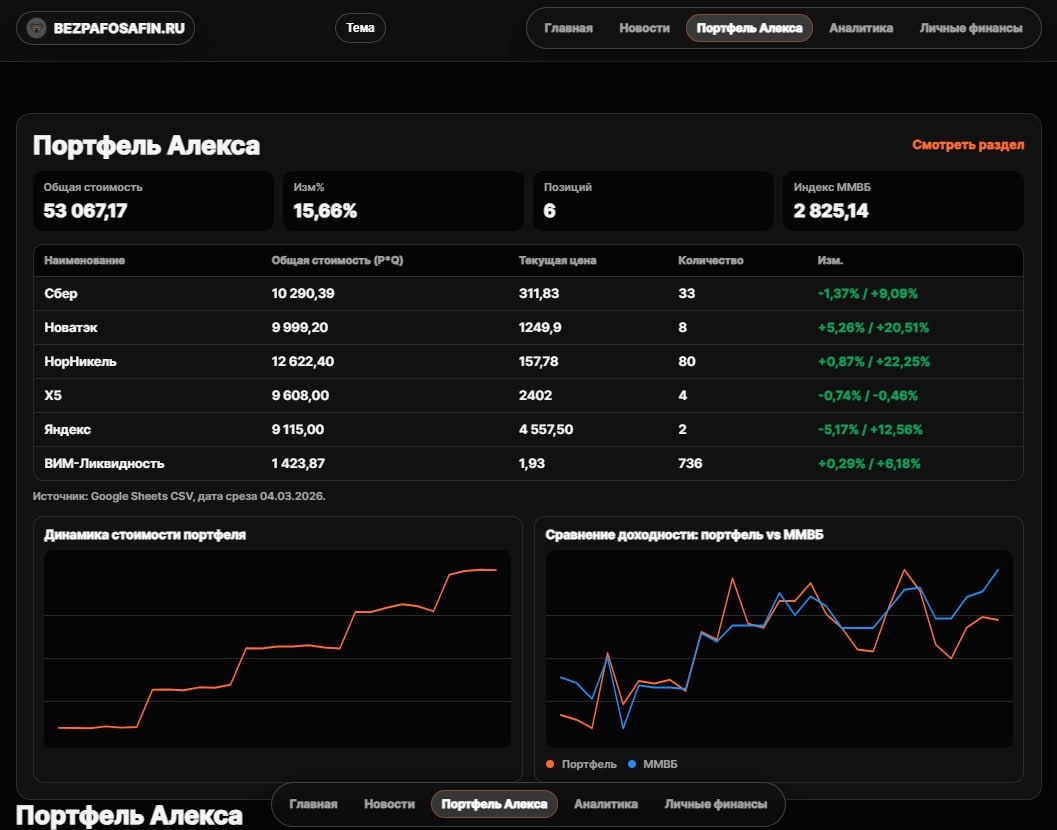Click the Текущая цена column header
The image size is (1057, 830).
click(x=557, y=260)
